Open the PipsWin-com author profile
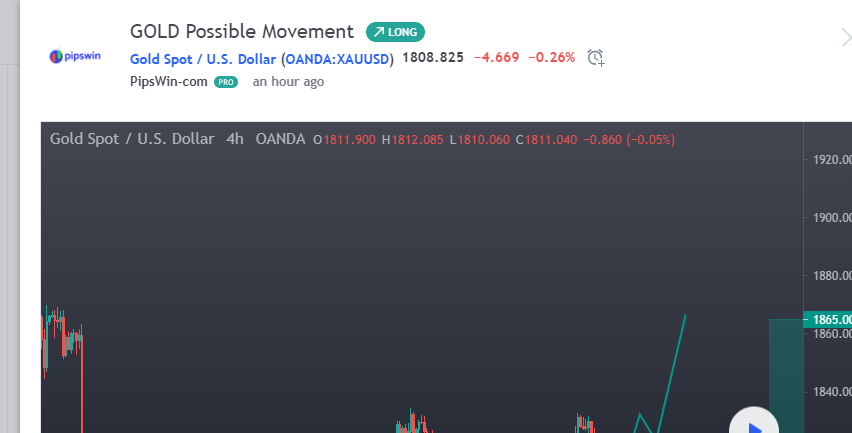 (x=169, y=82)
